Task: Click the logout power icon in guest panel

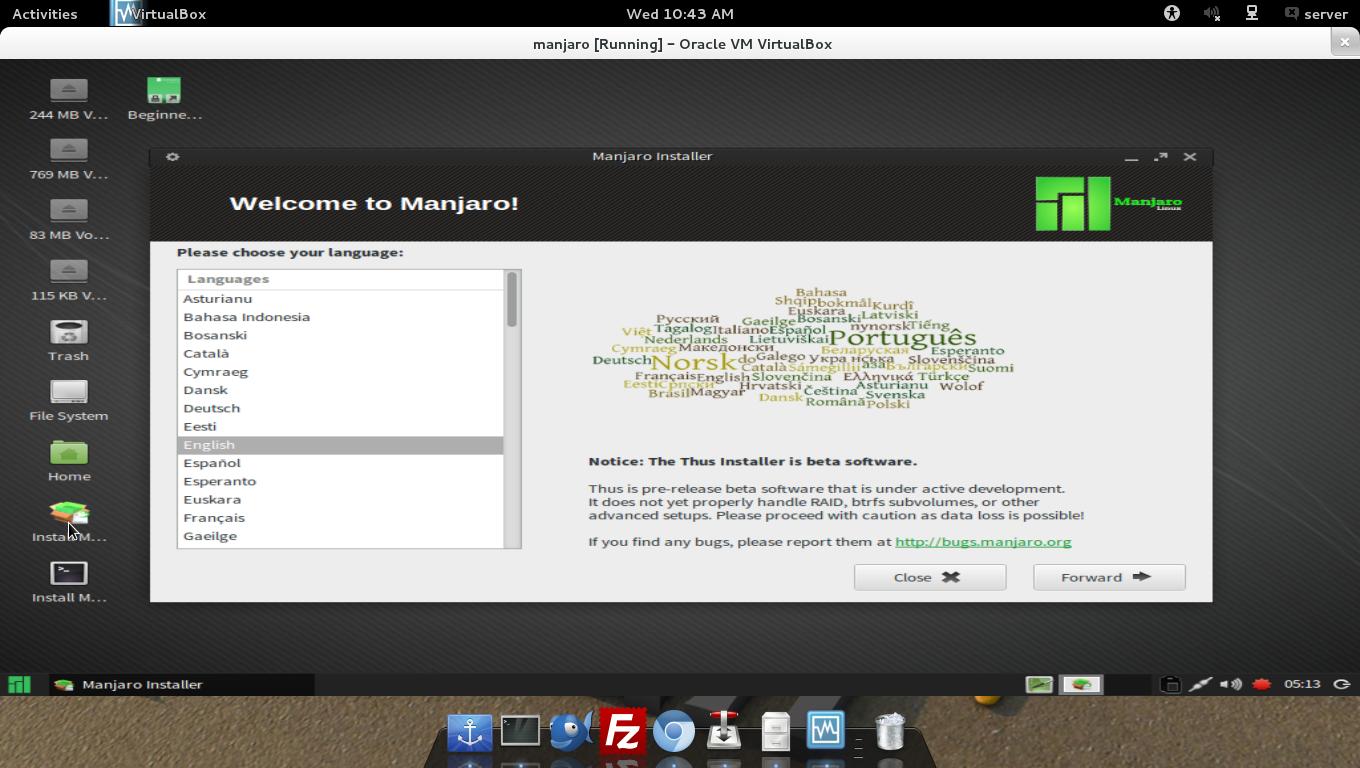Action: [1342, 685]
